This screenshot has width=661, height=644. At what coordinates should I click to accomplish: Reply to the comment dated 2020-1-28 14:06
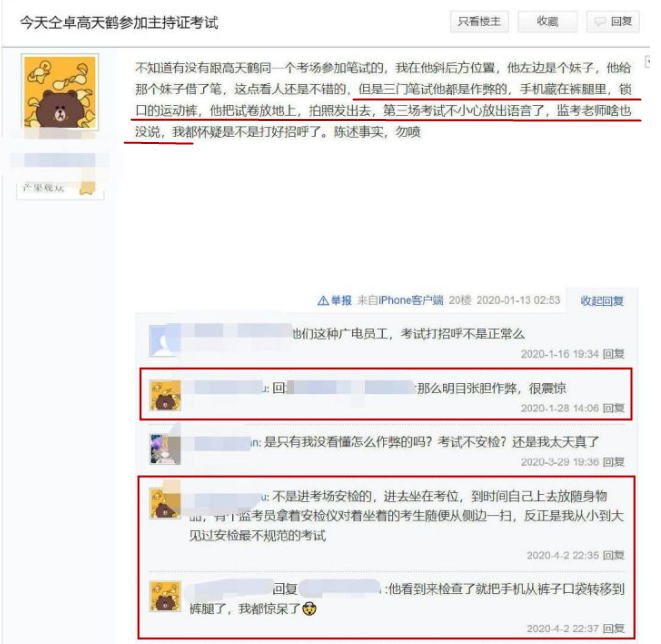click(613, 408)
